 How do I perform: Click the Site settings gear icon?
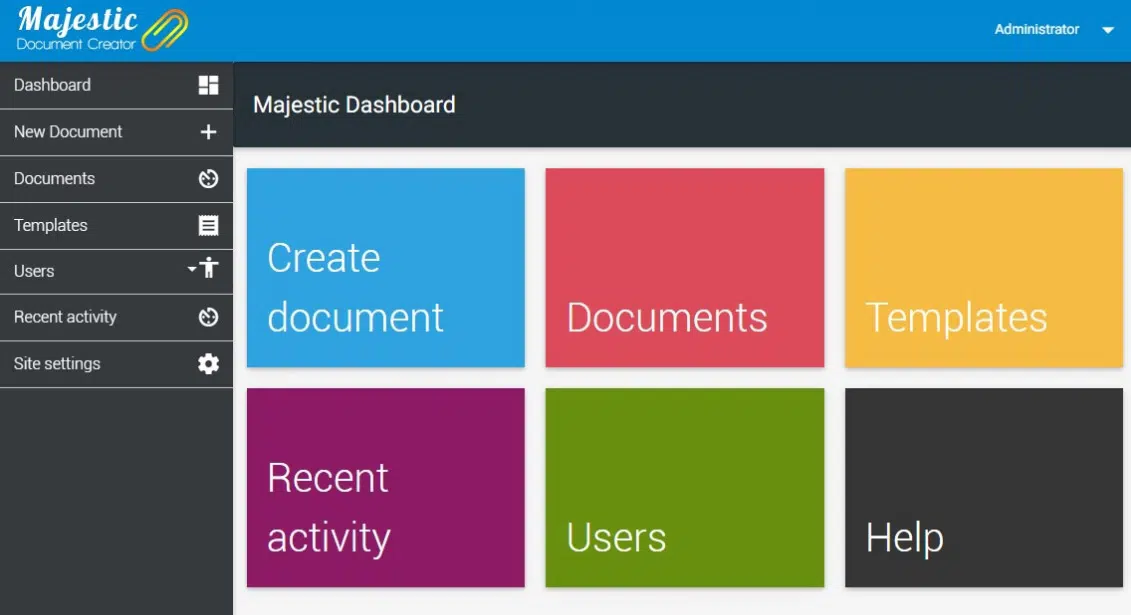pos(208,364)
